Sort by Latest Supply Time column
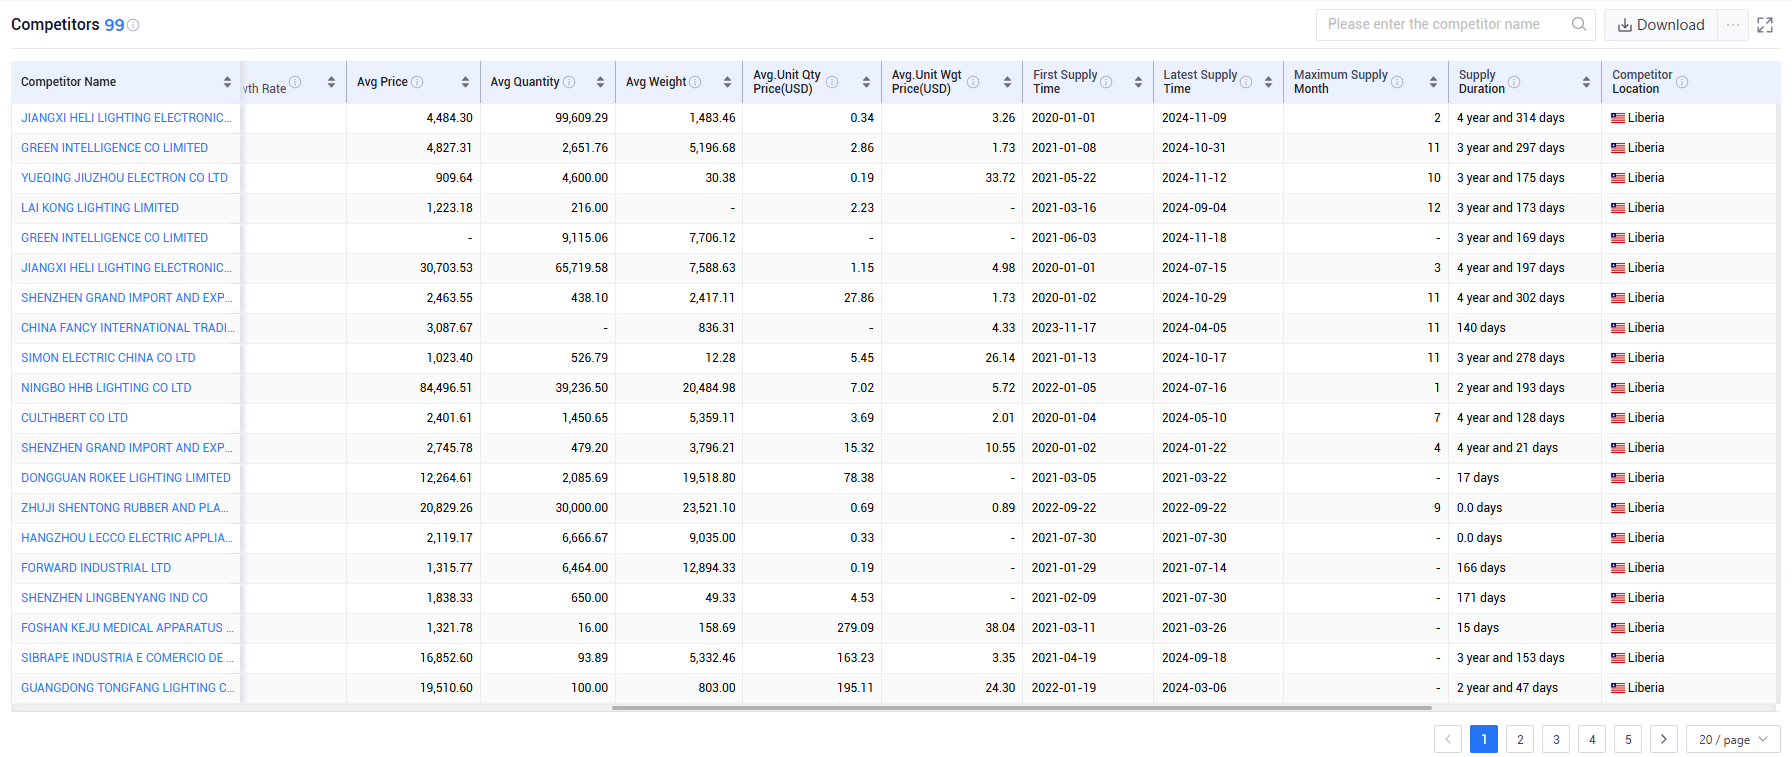Image resolution: width=1792 pixels, height=757 pixels. tap(1268, 82)
